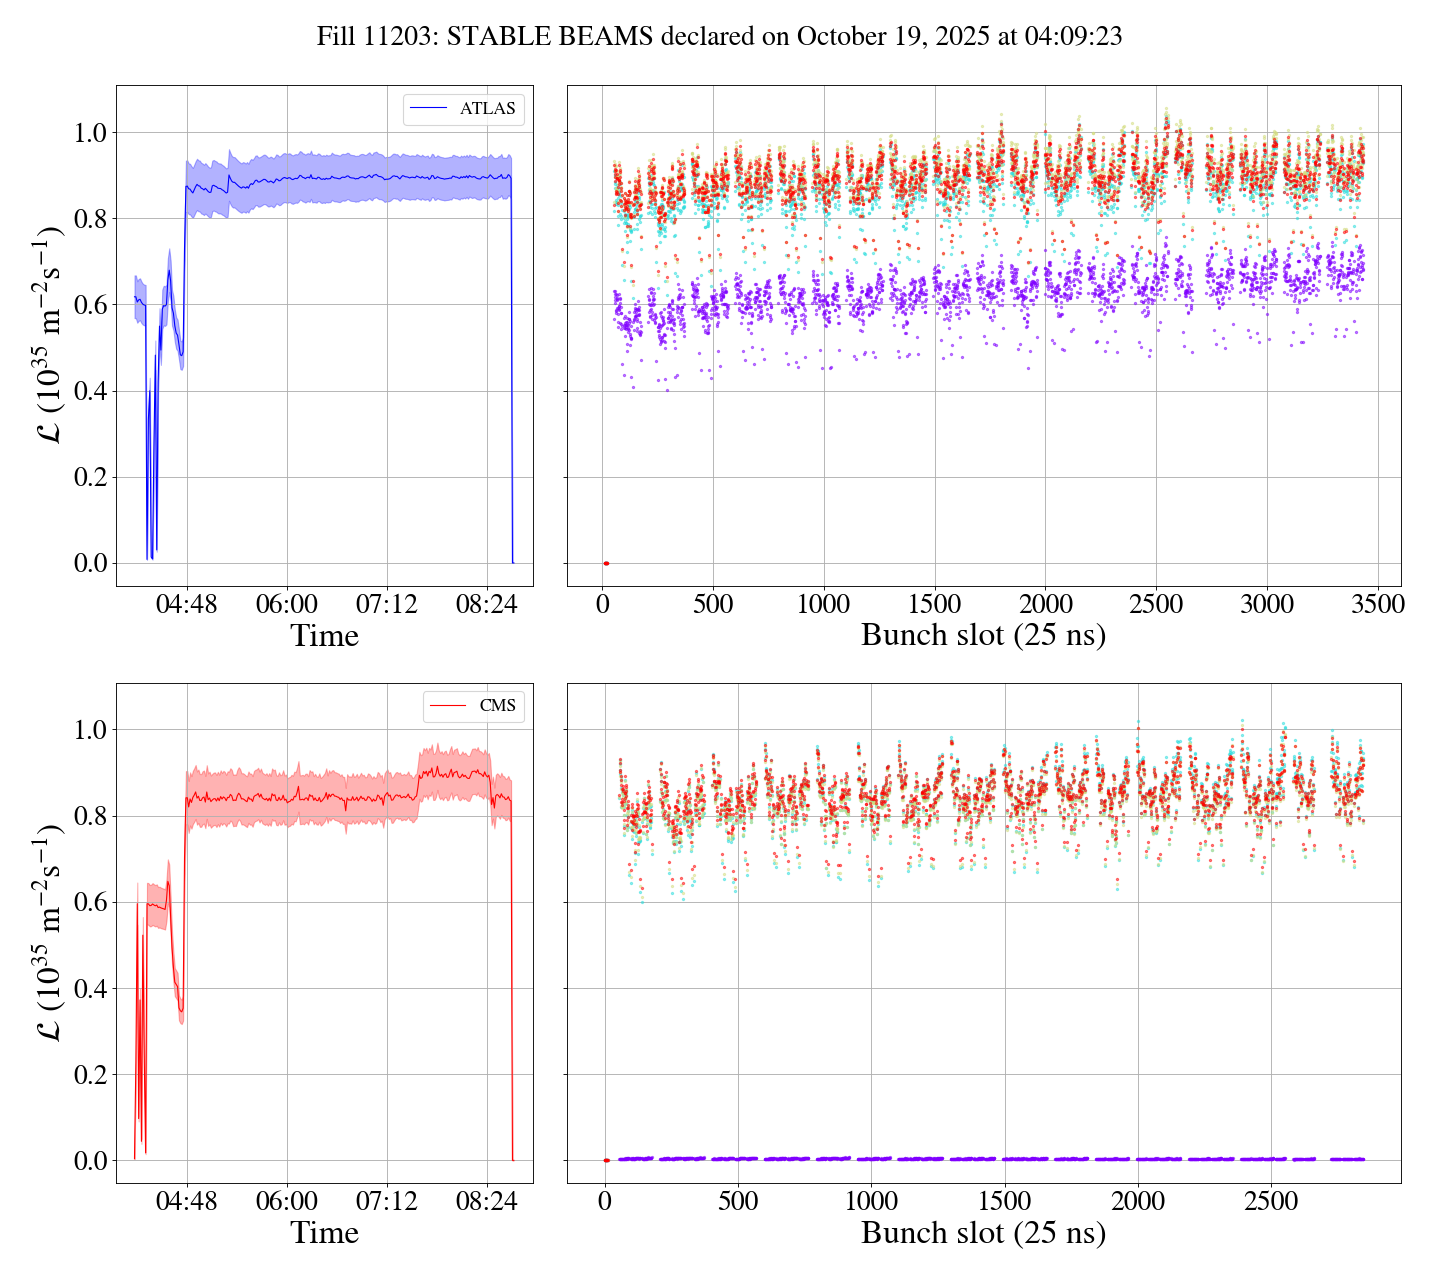Click the luminosity y-axis label of CMS plot

pyautogui.click(x=48, y=932)
